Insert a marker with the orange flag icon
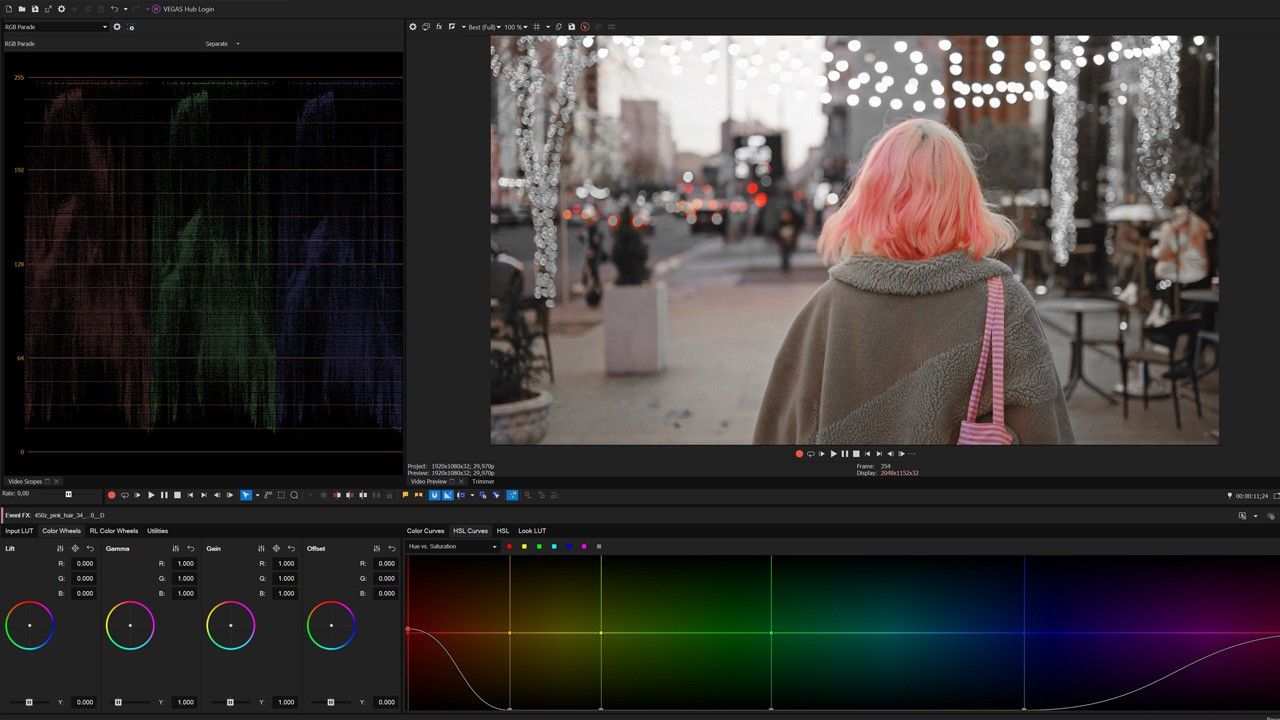This screenshot has width=1280, height=720. pyautogui.click(x=405, y=494)
